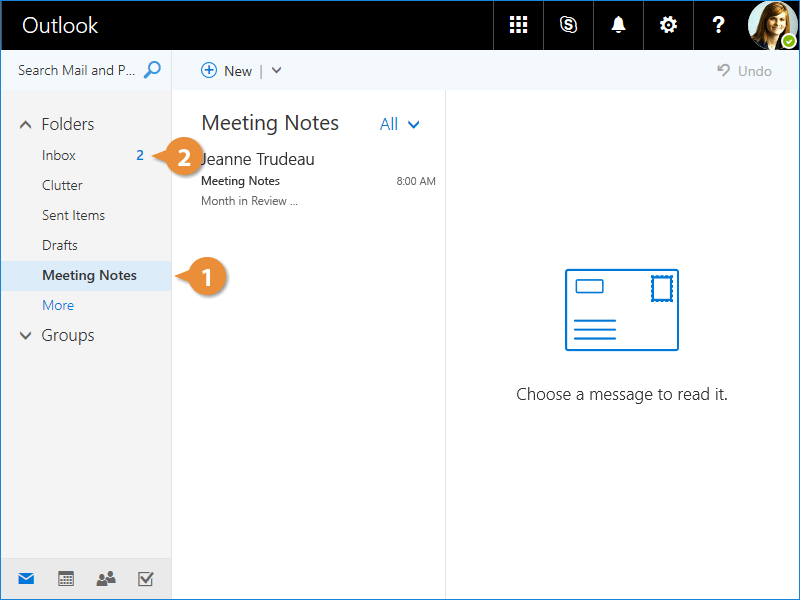The width and height of the screenshot is (800, 600).
Task: Expand the Groups section
Action: coord(26,336)
